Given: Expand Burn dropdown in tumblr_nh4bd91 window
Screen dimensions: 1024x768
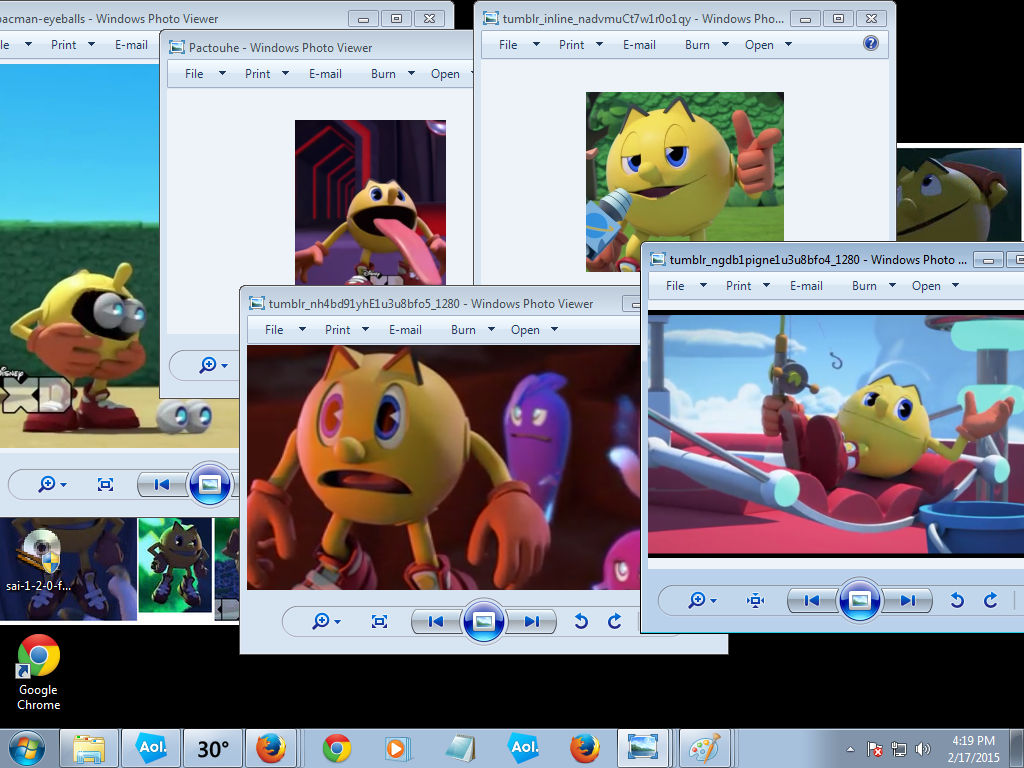Looking at the screenshot, I should [491, 330].
